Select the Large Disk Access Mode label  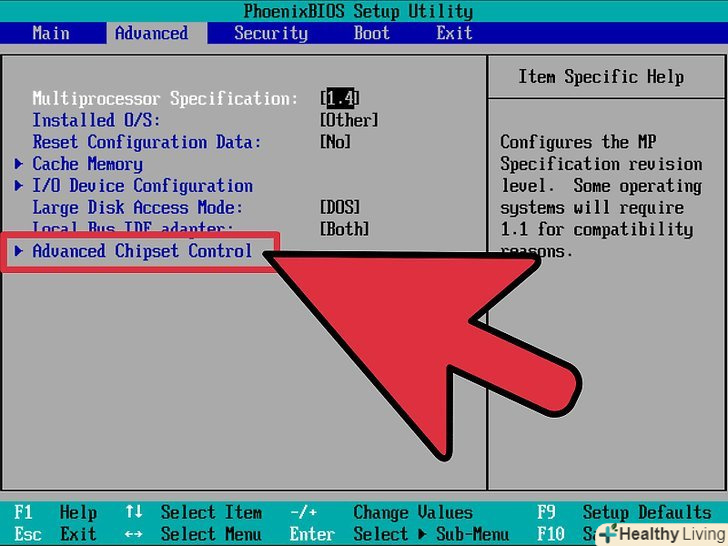click(x=137, y=208)
